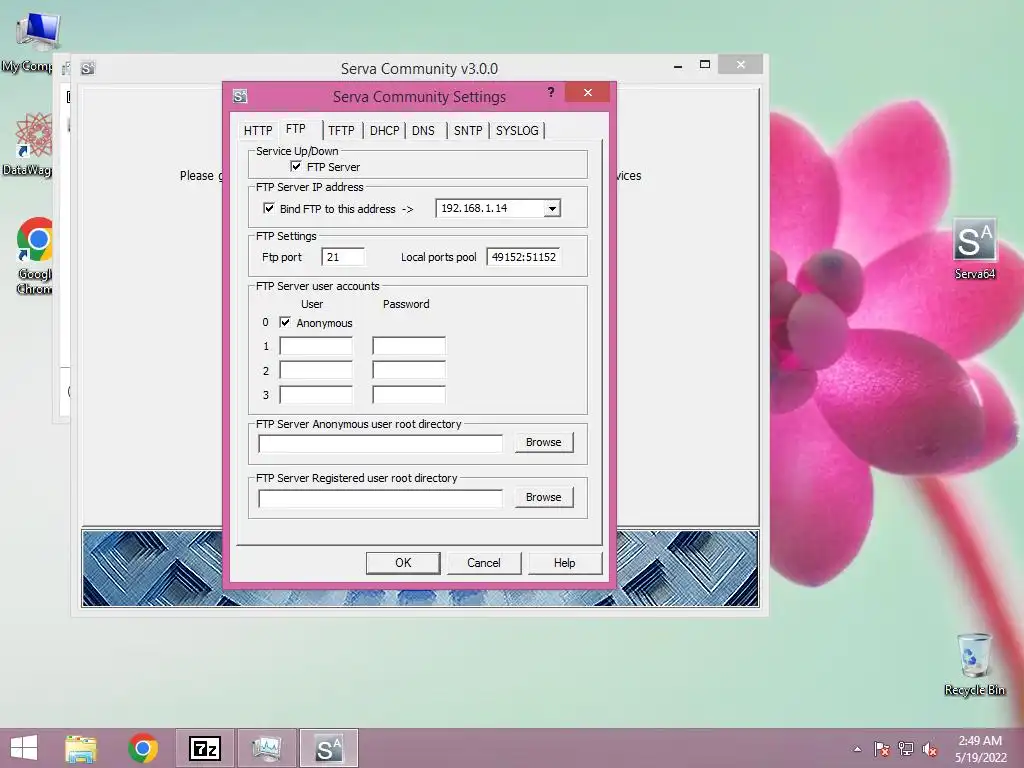This screenshot has width=1024, height=768.
Task: Open the SYSLOG tab
Action: pyautogui.click(x=517, y=131)
